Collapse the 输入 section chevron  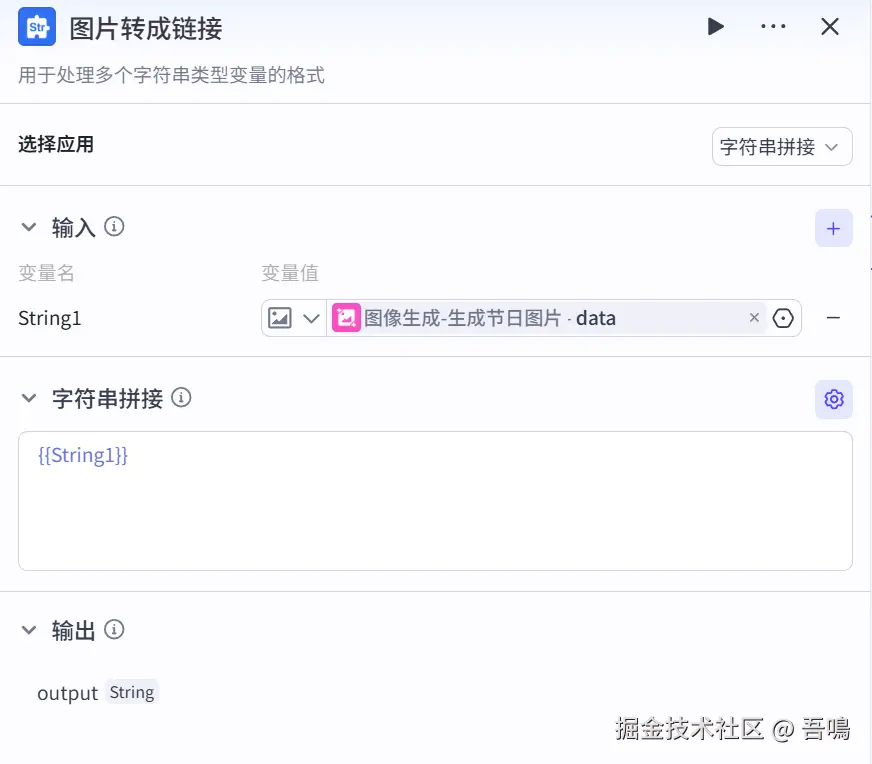(x=28, y=227)
